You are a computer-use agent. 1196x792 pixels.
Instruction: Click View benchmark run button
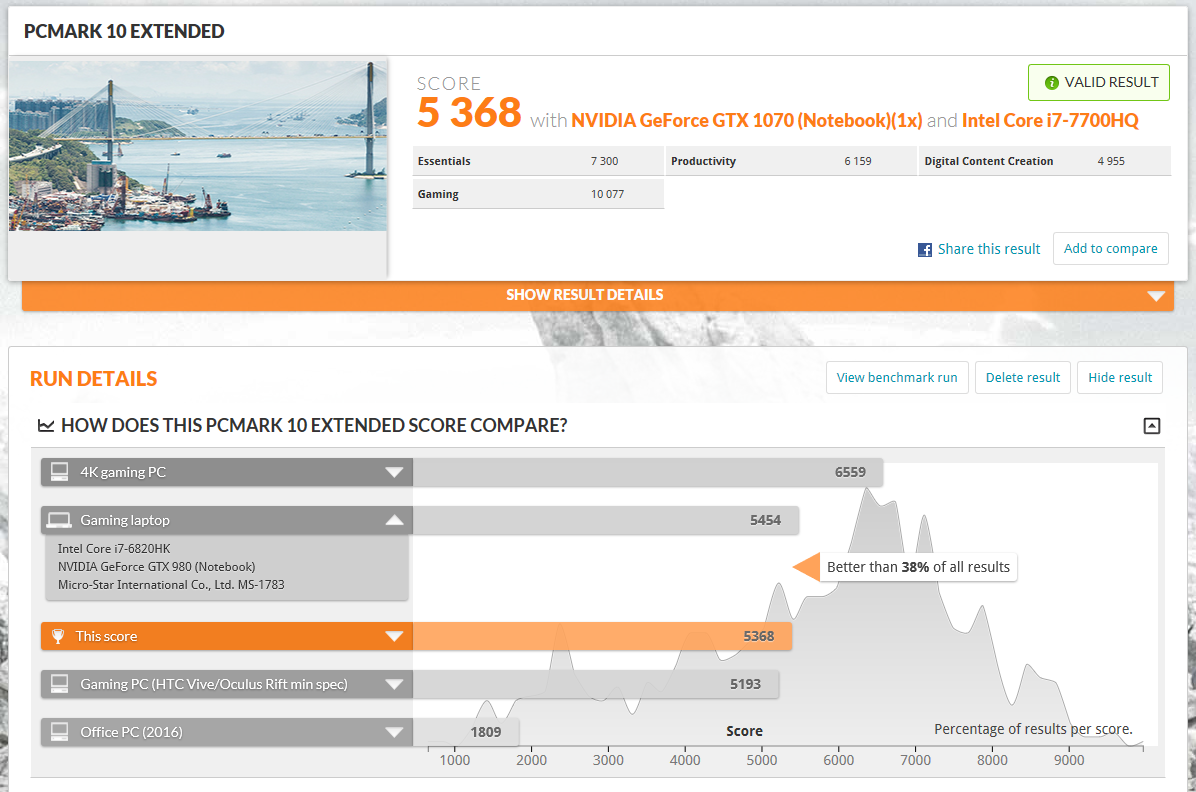tap(897, 378)
